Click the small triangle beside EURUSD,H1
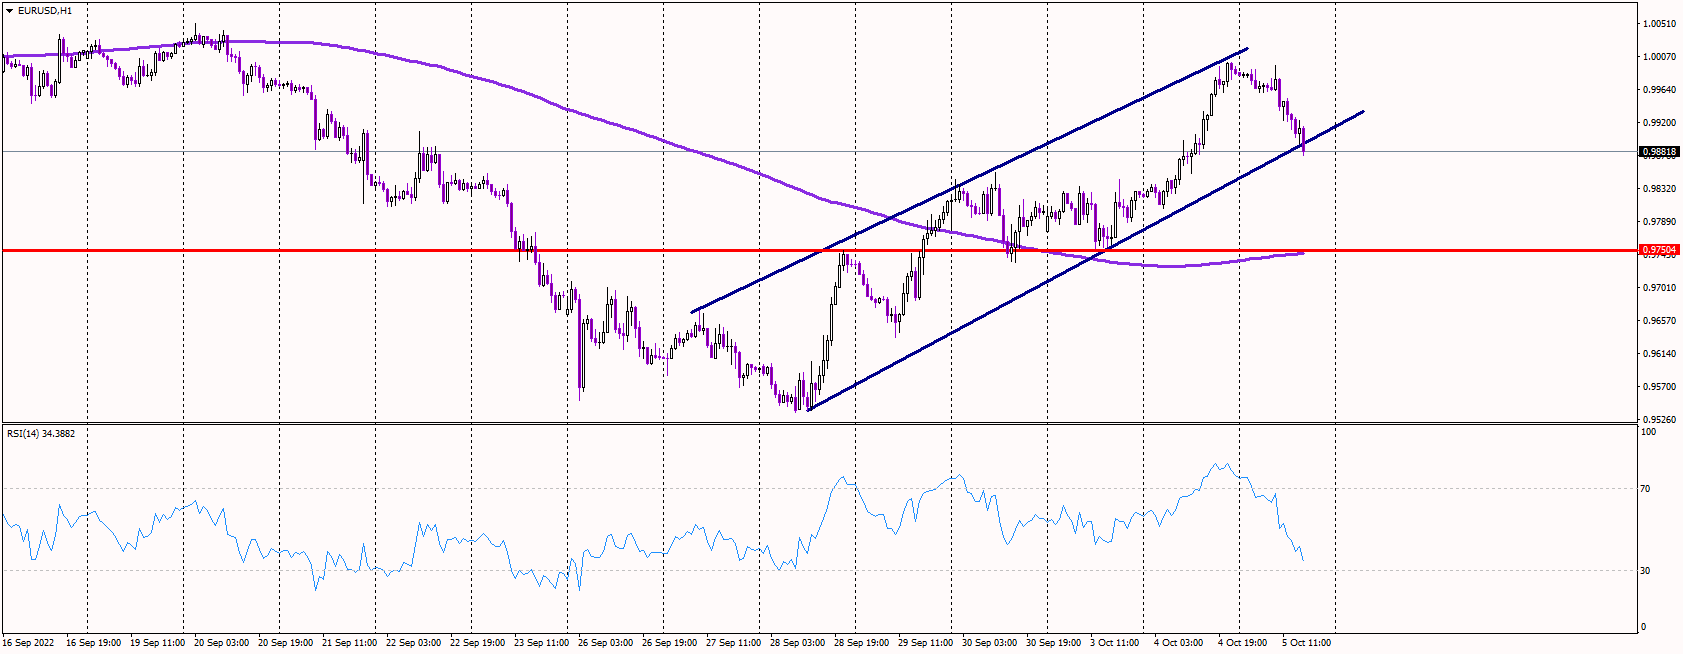Viewport: 1683px width, 654px height. (x=9, y=11)
